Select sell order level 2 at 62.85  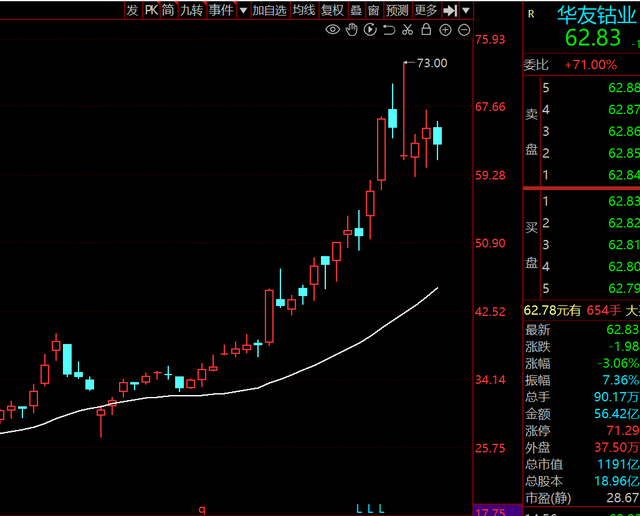coord(591,153)
